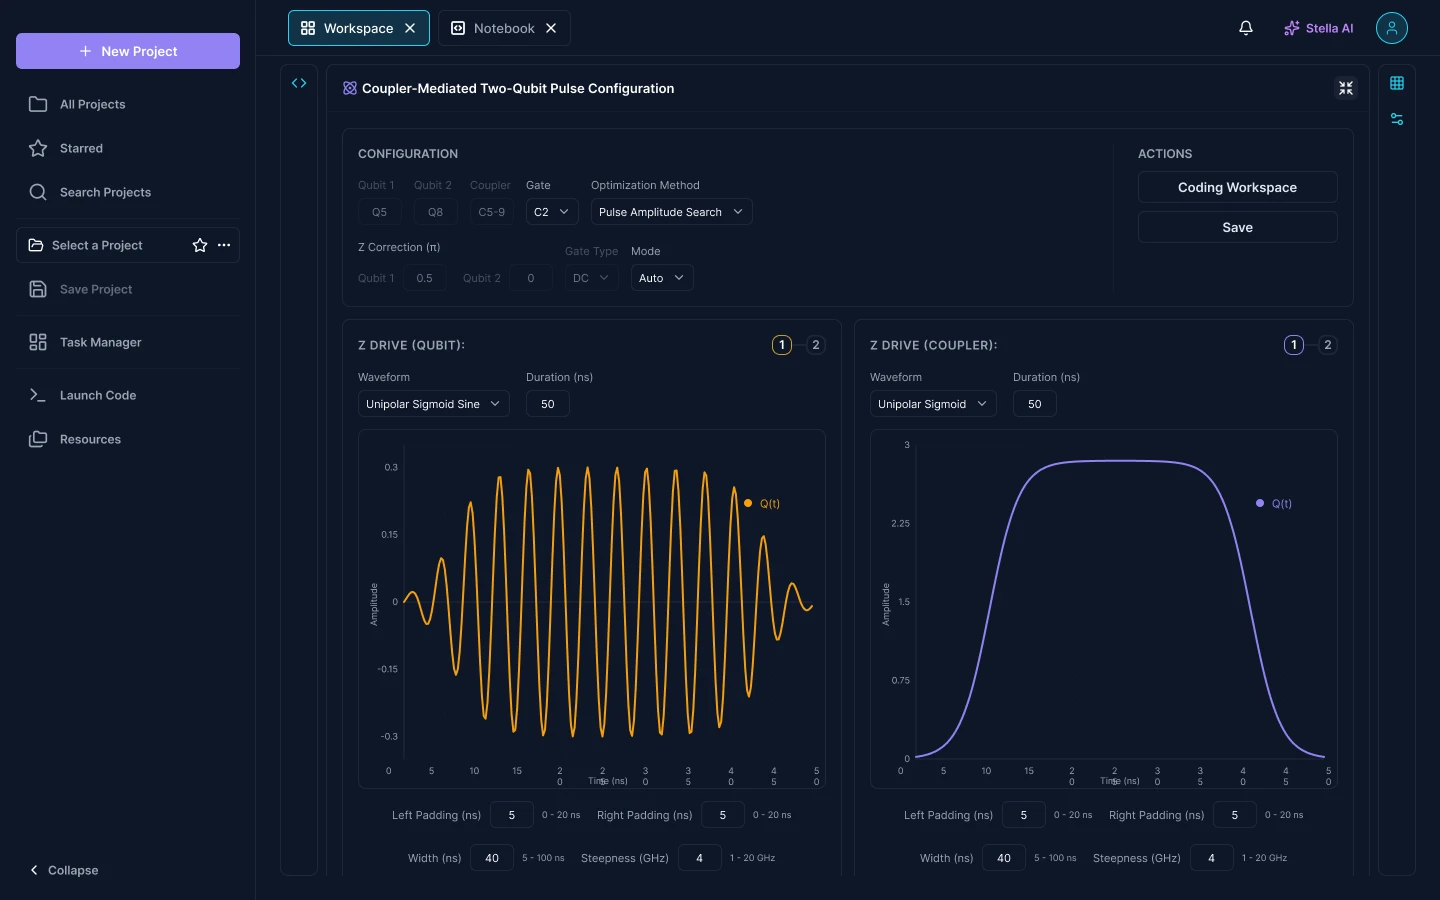Click Qubit Steepness field
Screen dimensions: 1440x900
click(x=700, y=858)
